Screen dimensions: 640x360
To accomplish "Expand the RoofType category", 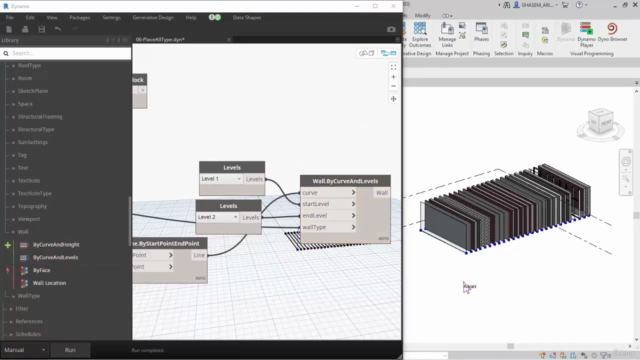I will 13,65.
